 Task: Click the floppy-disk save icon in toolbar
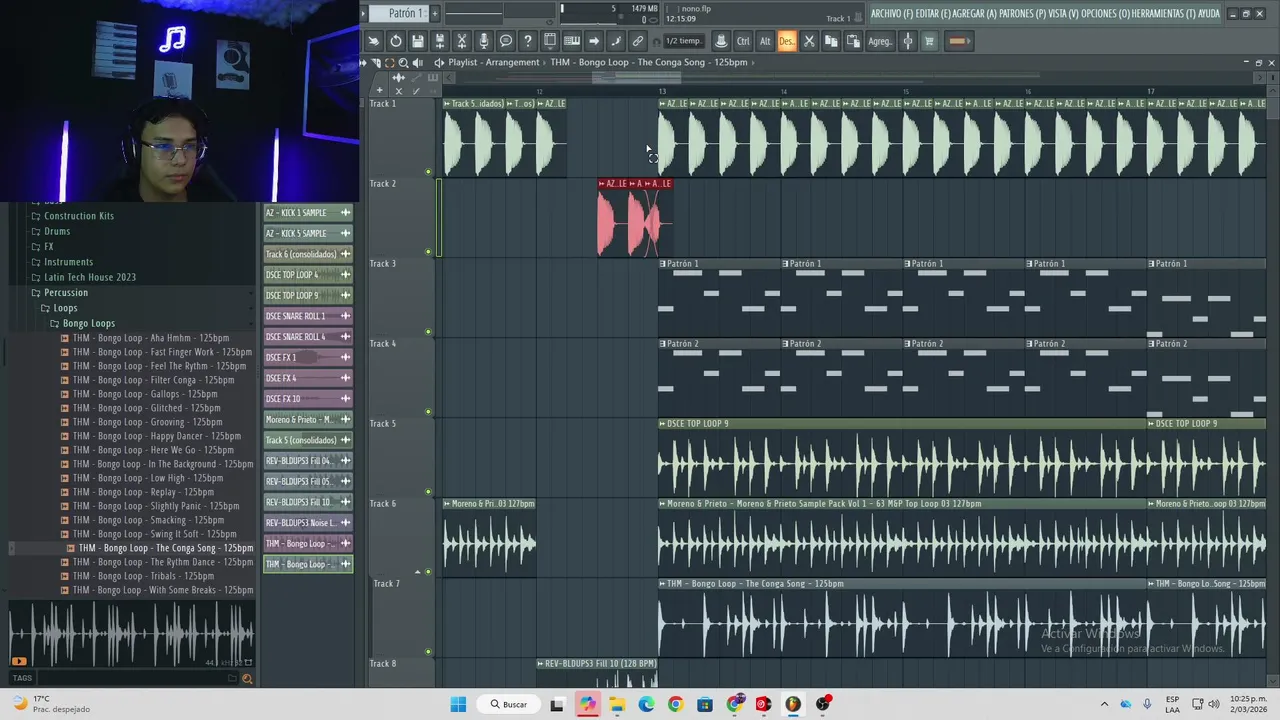pyautogui.click(x=418, y=41)
